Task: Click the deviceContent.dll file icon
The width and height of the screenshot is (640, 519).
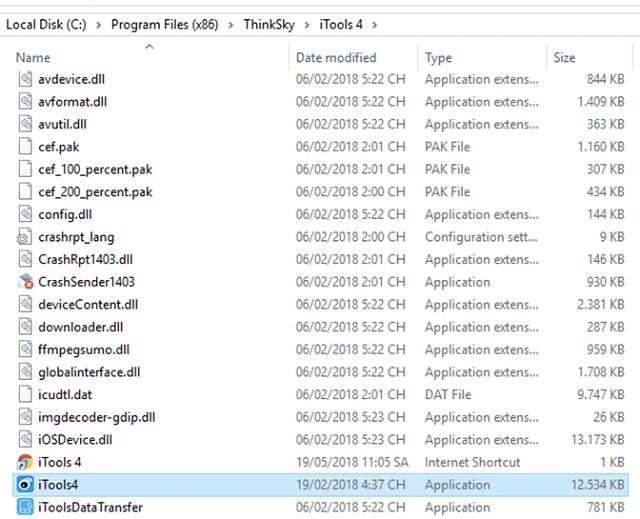Action: coord(25,304)
